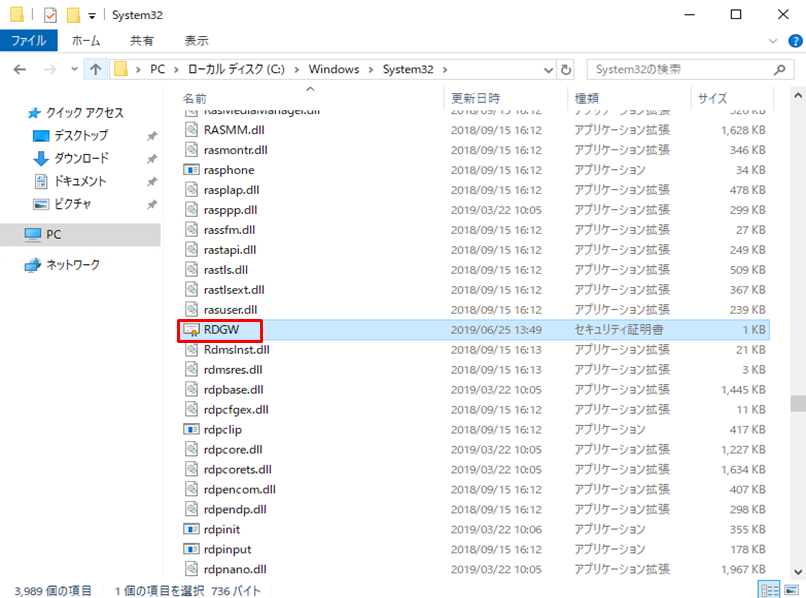Select Network in navigation pane

62,265
